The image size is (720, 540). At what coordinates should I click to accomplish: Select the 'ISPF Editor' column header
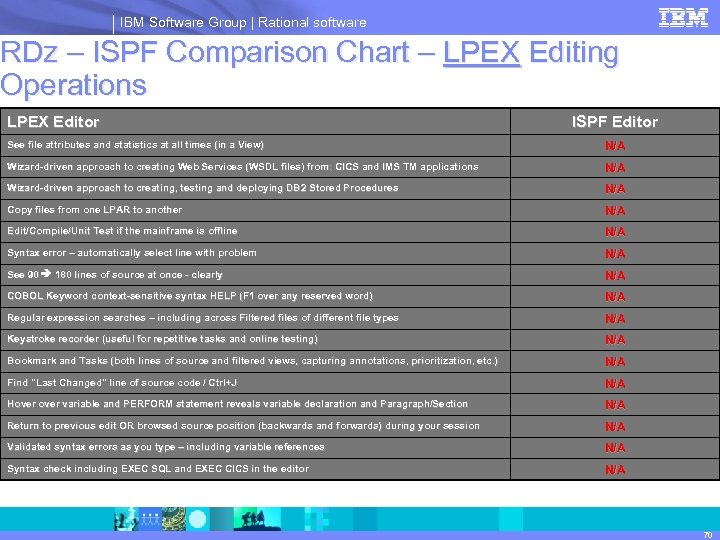[614, 122]
